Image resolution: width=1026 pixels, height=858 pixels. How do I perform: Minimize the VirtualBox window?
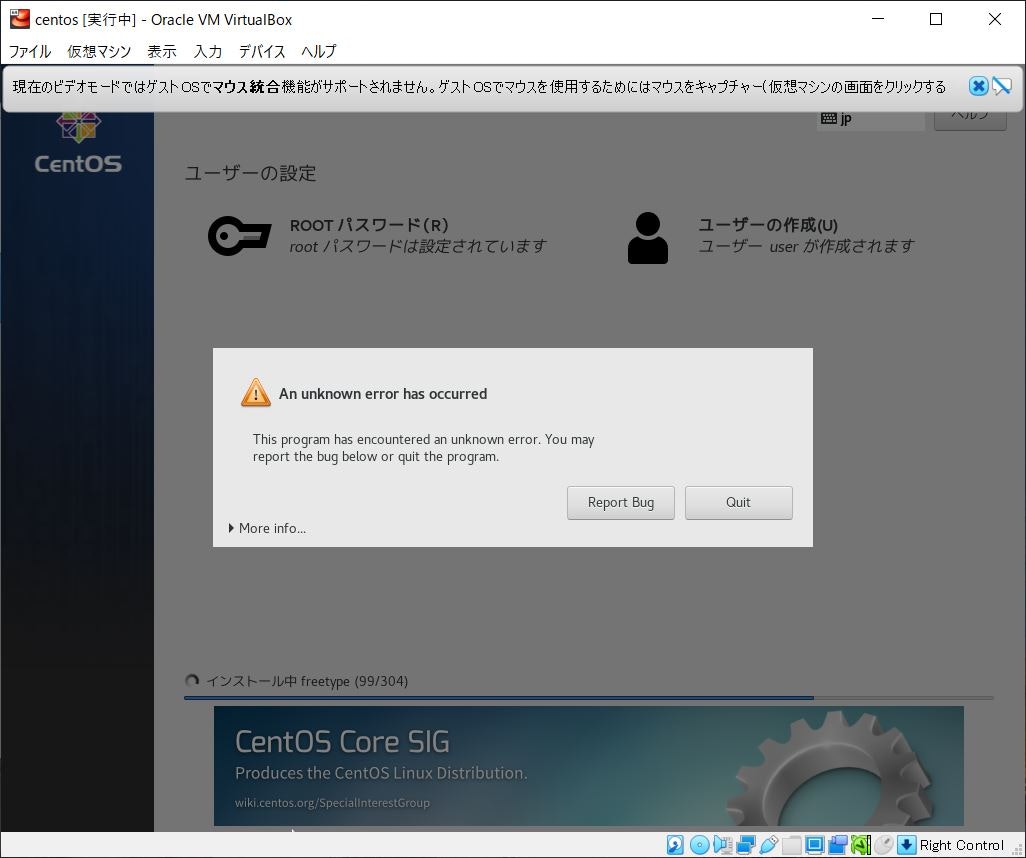(877, 19)
